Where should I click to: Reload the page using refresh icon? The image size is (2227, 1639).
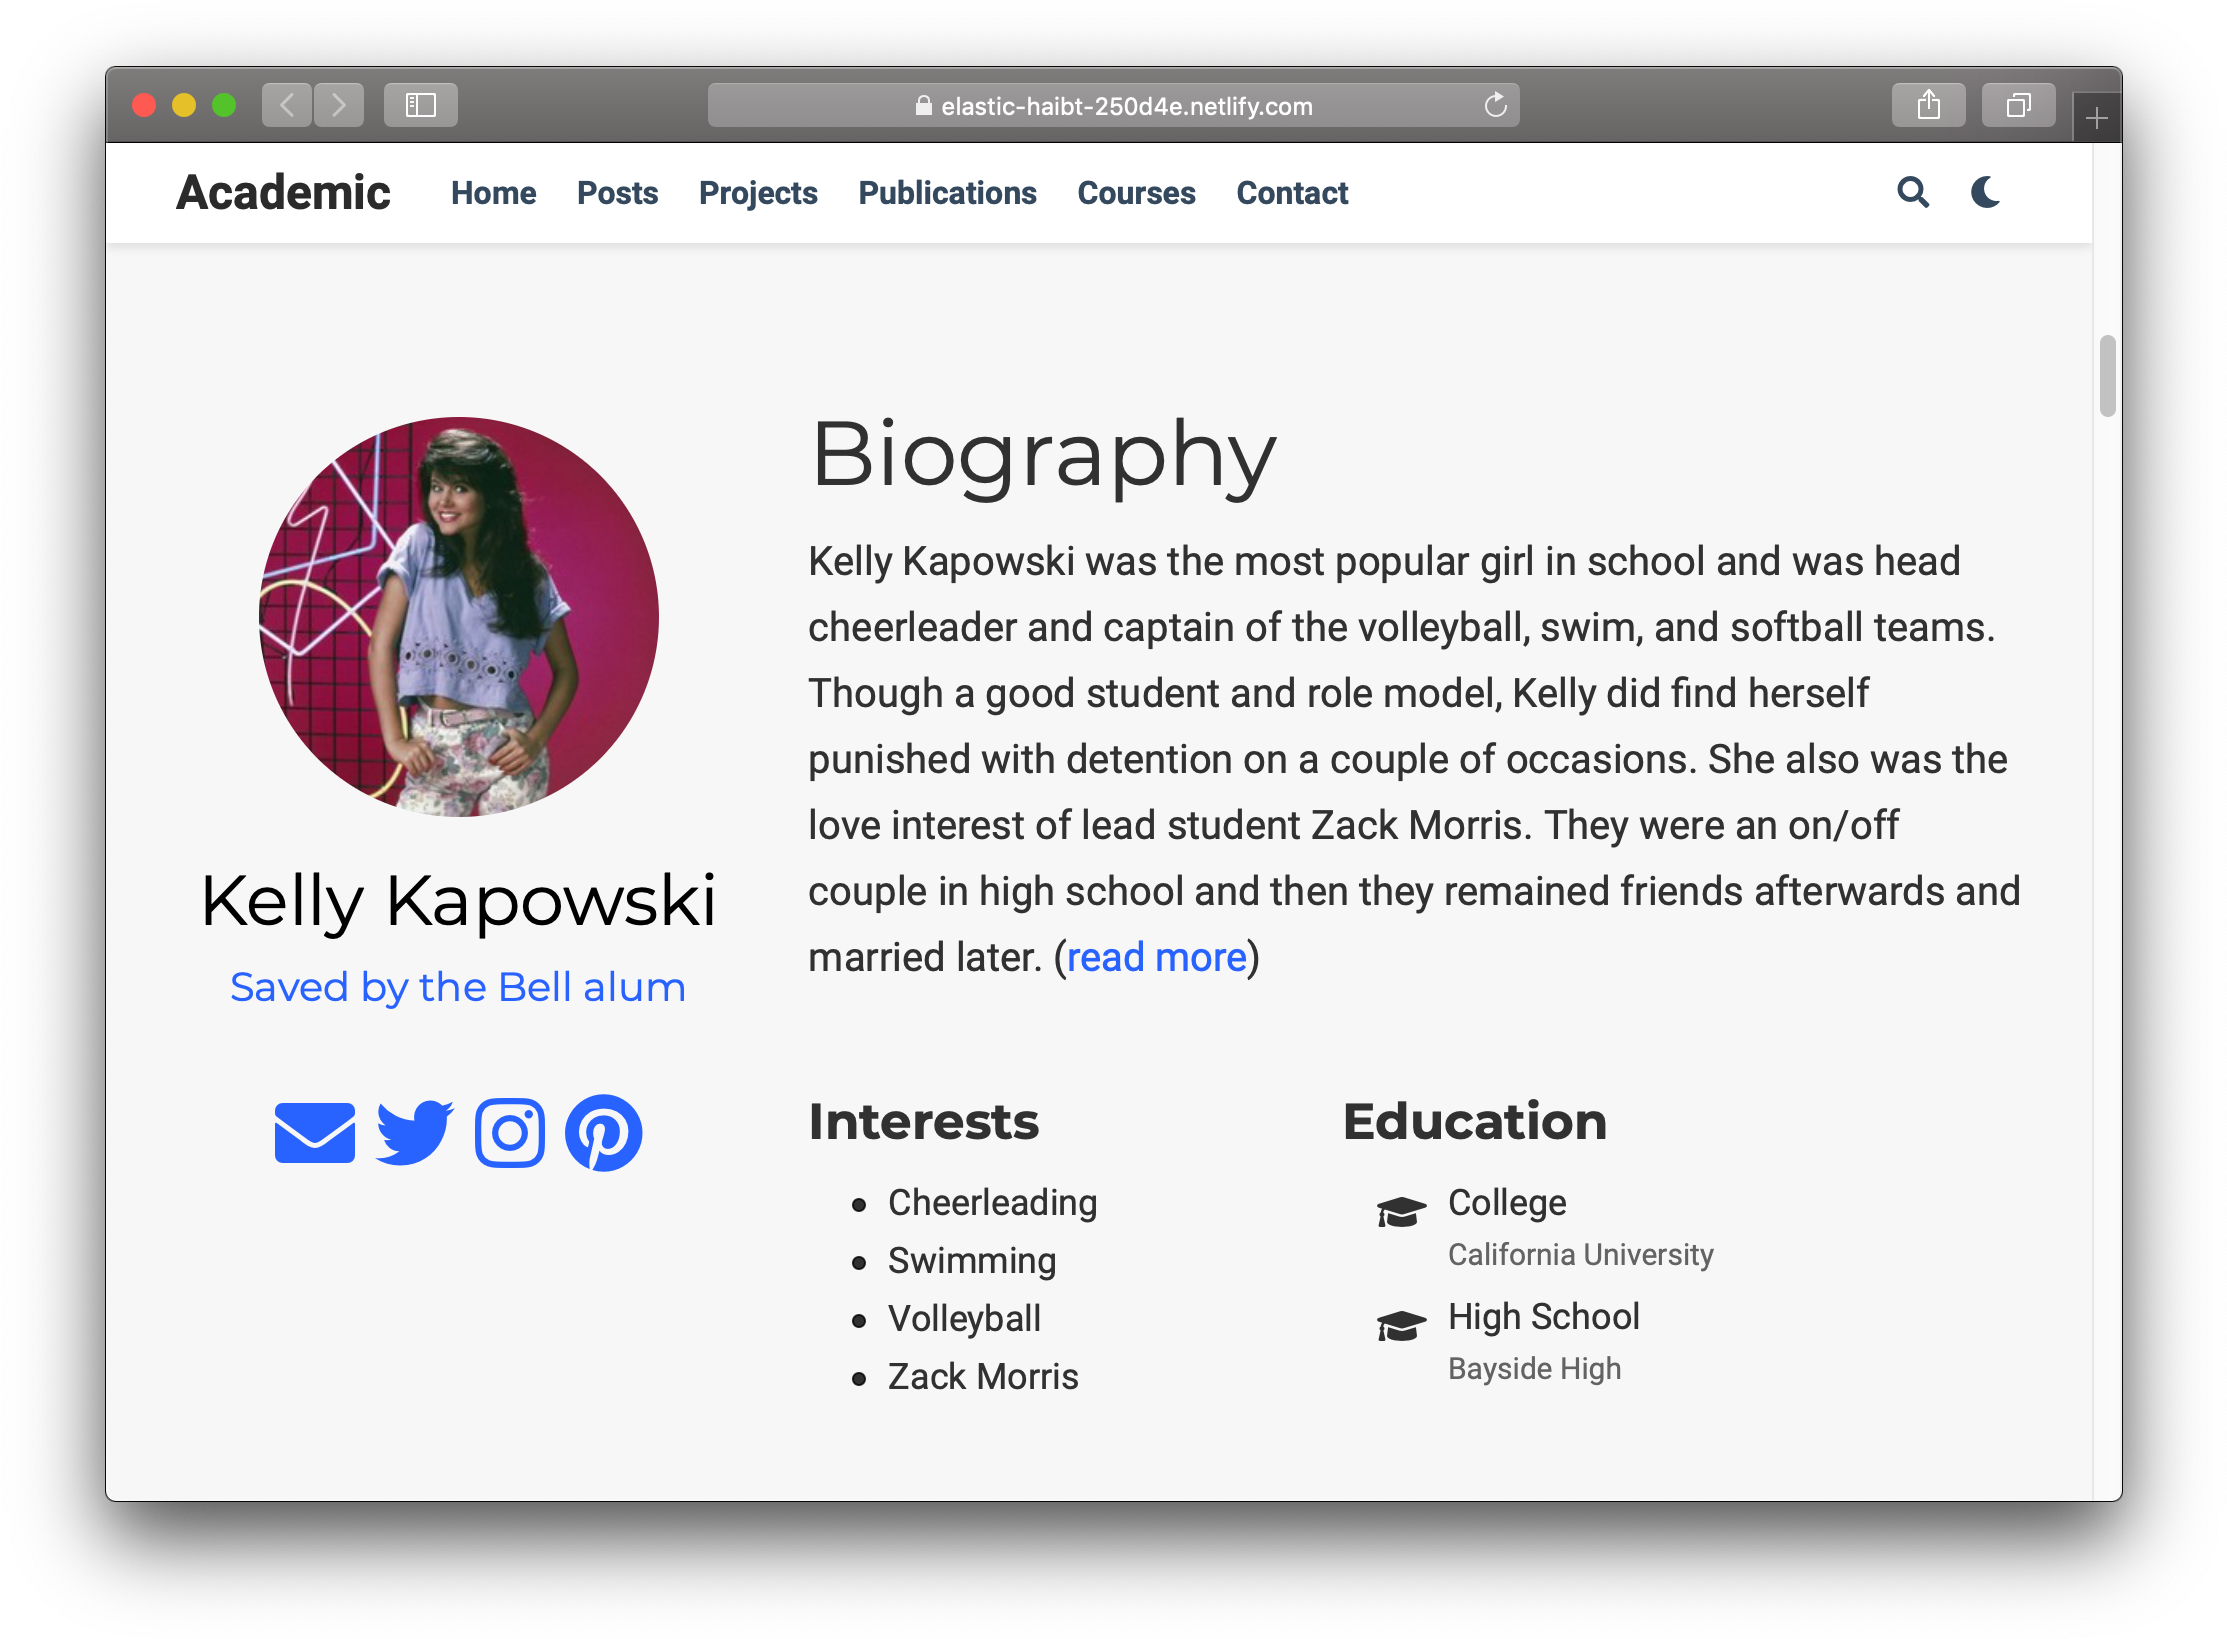coord(1495,105)
